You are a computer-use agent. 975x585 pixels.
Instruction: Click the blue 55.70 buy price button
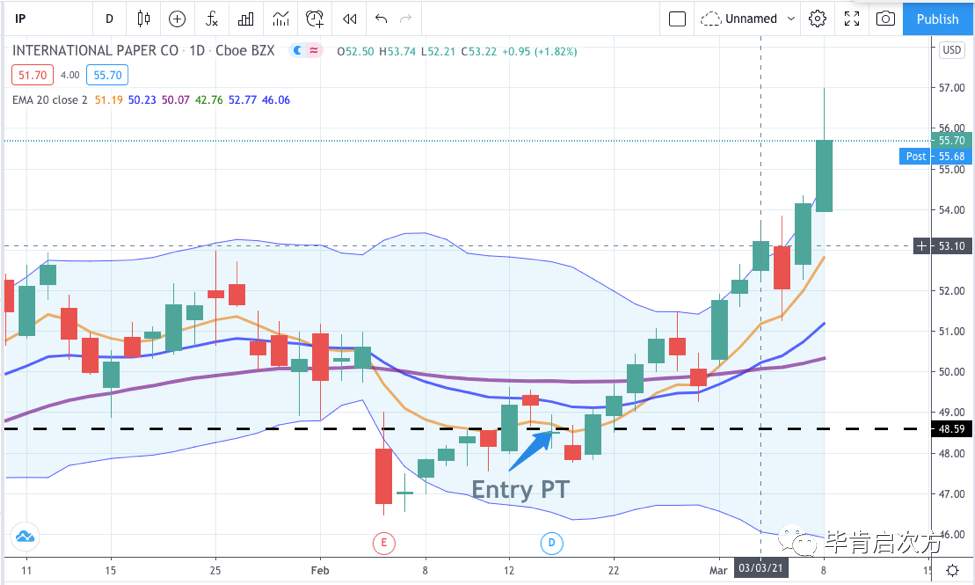[108, 75]
